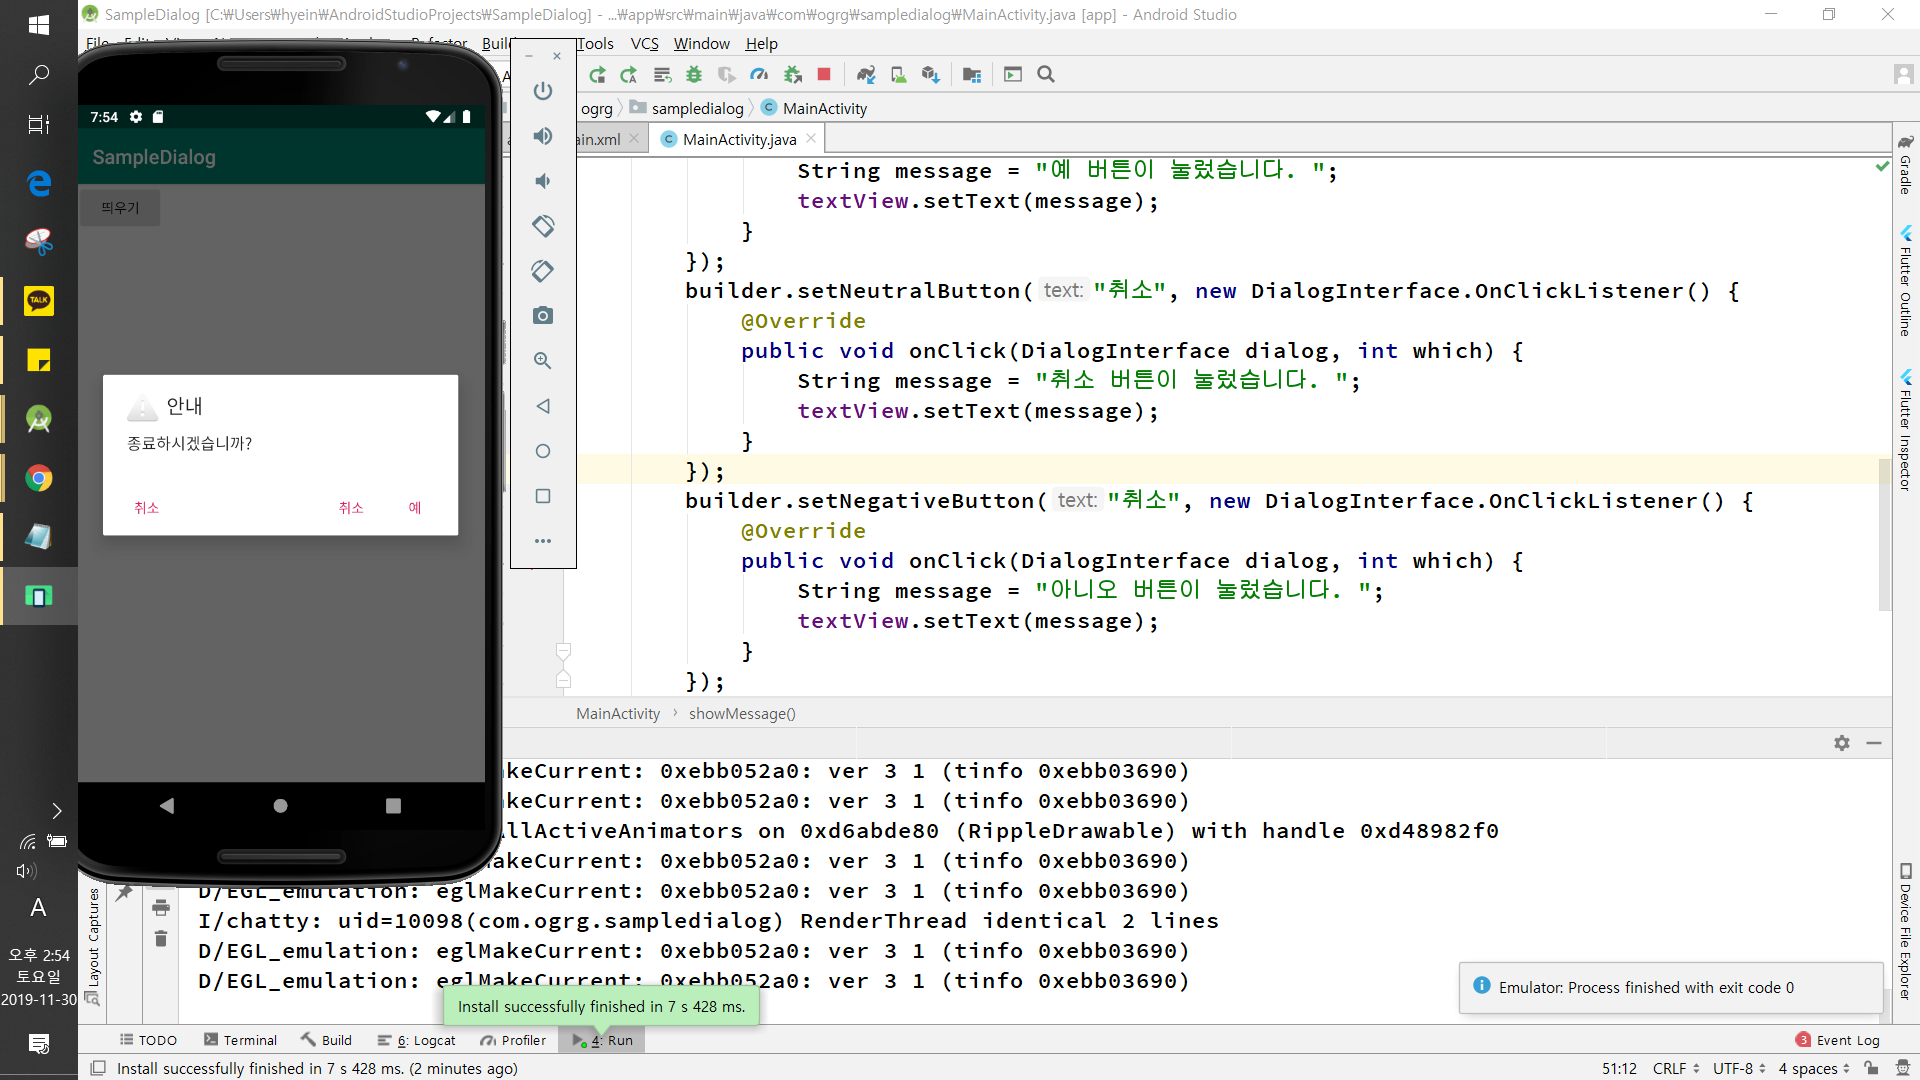
Task: Toggle tool window bars icon in status bar
Action: 98,1068
